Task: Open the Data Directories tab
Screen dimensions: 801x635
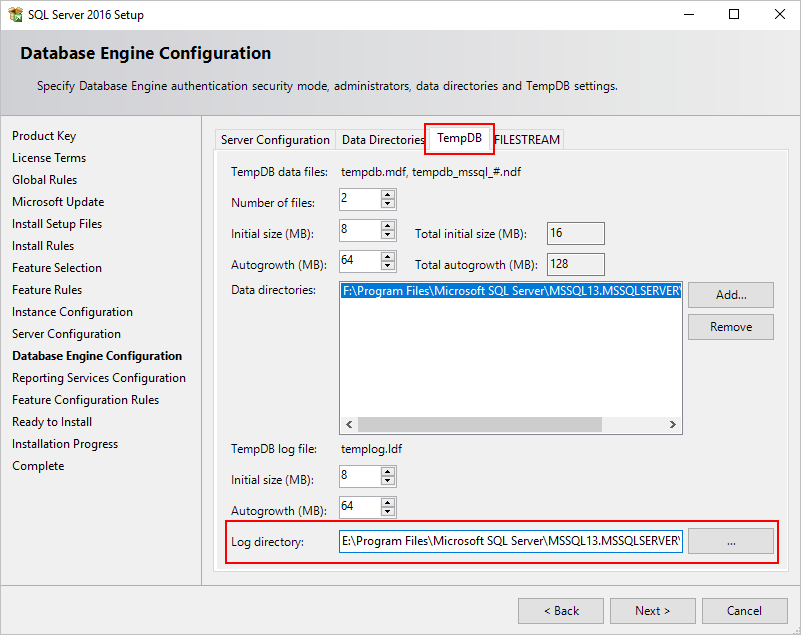Action: (383, 139)
